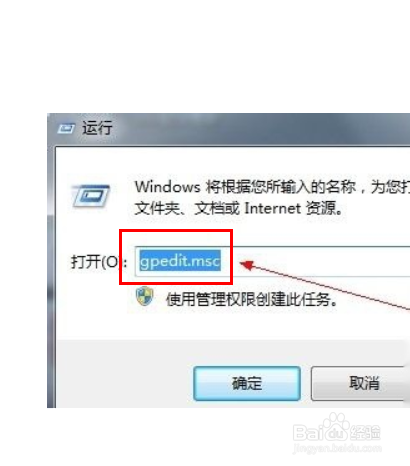
Task: Click the highlighted gpedit.msc text
Action: 180,261
